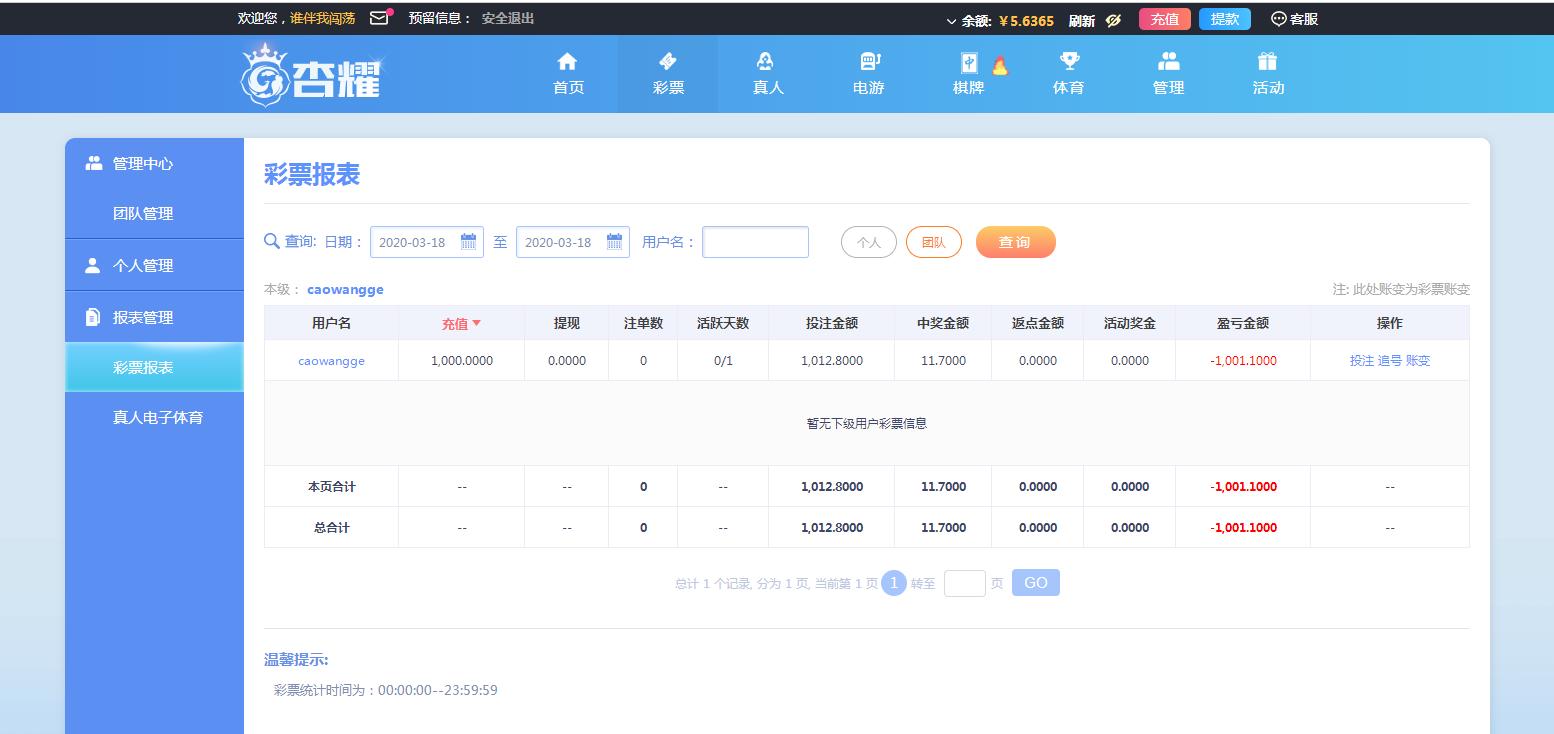1554x734 pixels.
Task: Open the 首页 home icon in navigation
Action: 568,63
